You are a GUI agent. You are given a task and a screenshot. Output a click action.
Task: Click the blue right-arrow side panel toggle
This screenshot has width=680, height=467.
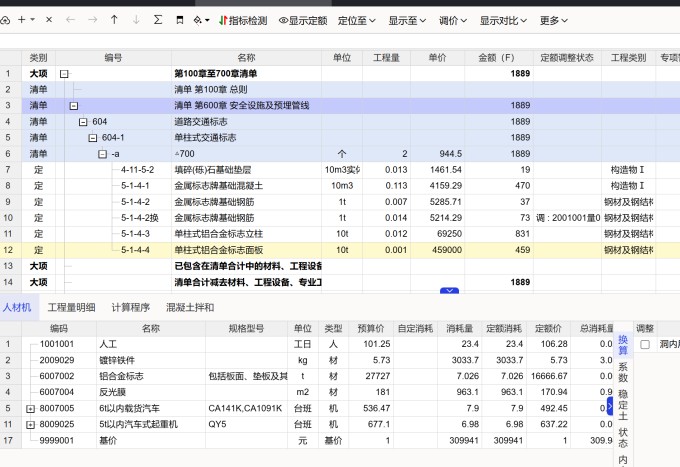point(610,406)
